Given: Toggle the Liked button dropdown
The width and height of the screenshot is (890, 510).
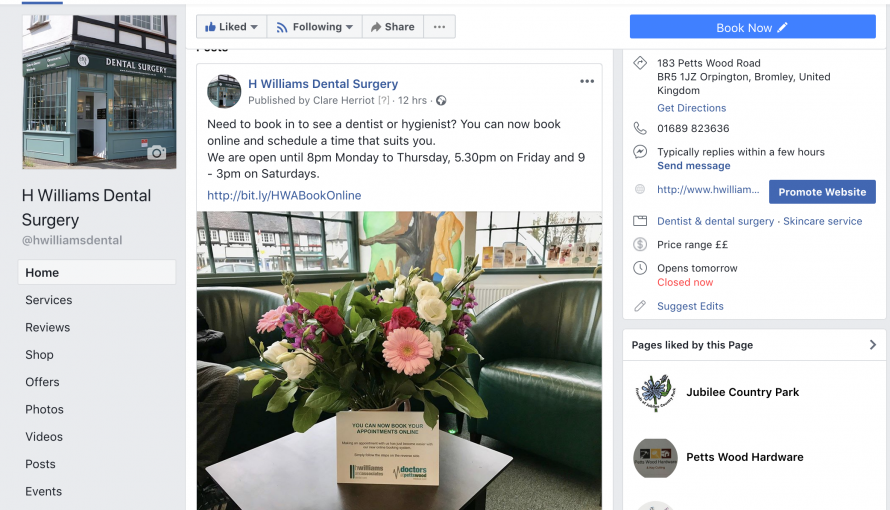Looking at the screenshot, I should 232,27.
